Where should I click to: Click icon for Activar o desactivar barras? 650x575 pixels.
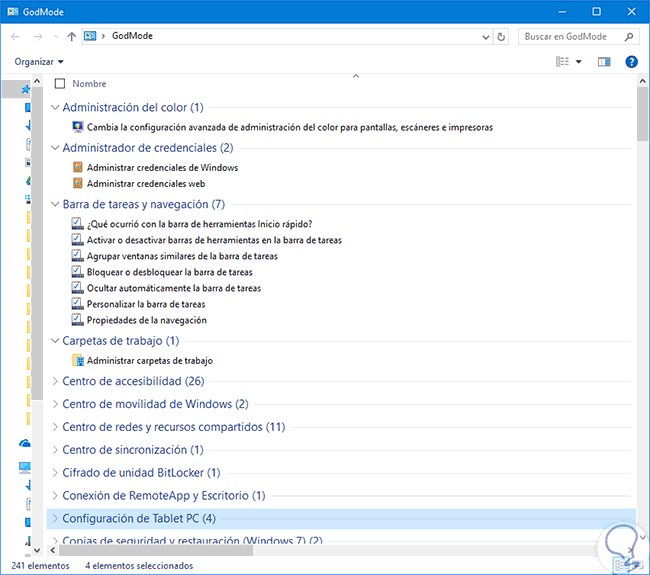(x=78, y=240)
